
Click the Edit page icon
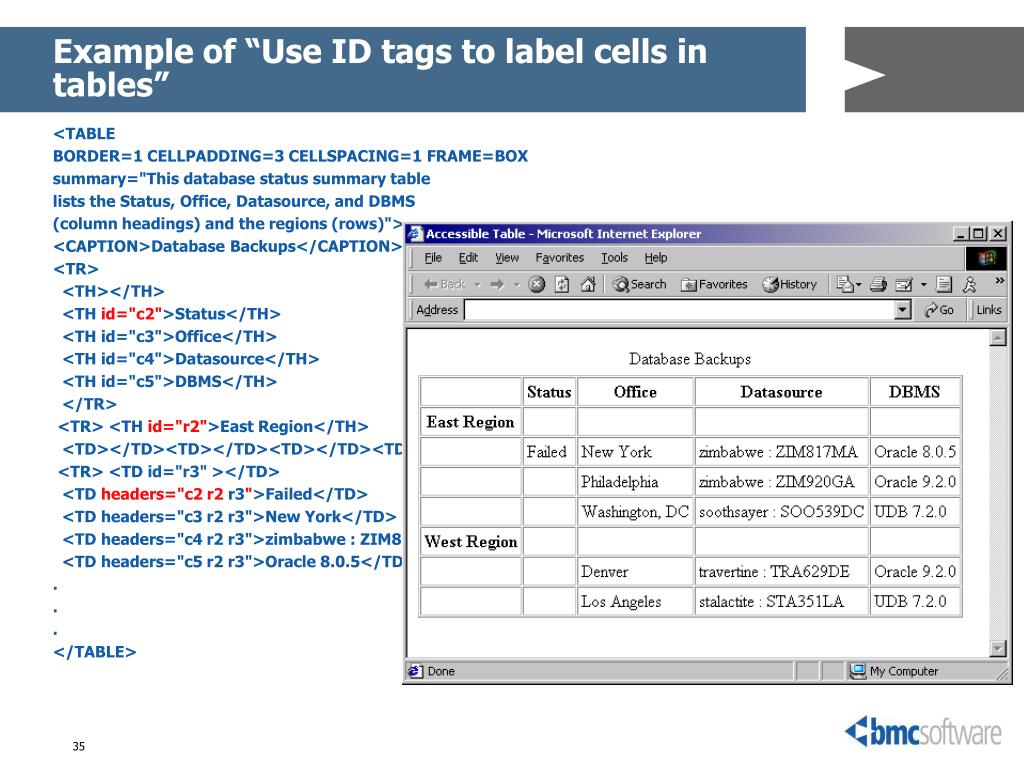[904, 284]
